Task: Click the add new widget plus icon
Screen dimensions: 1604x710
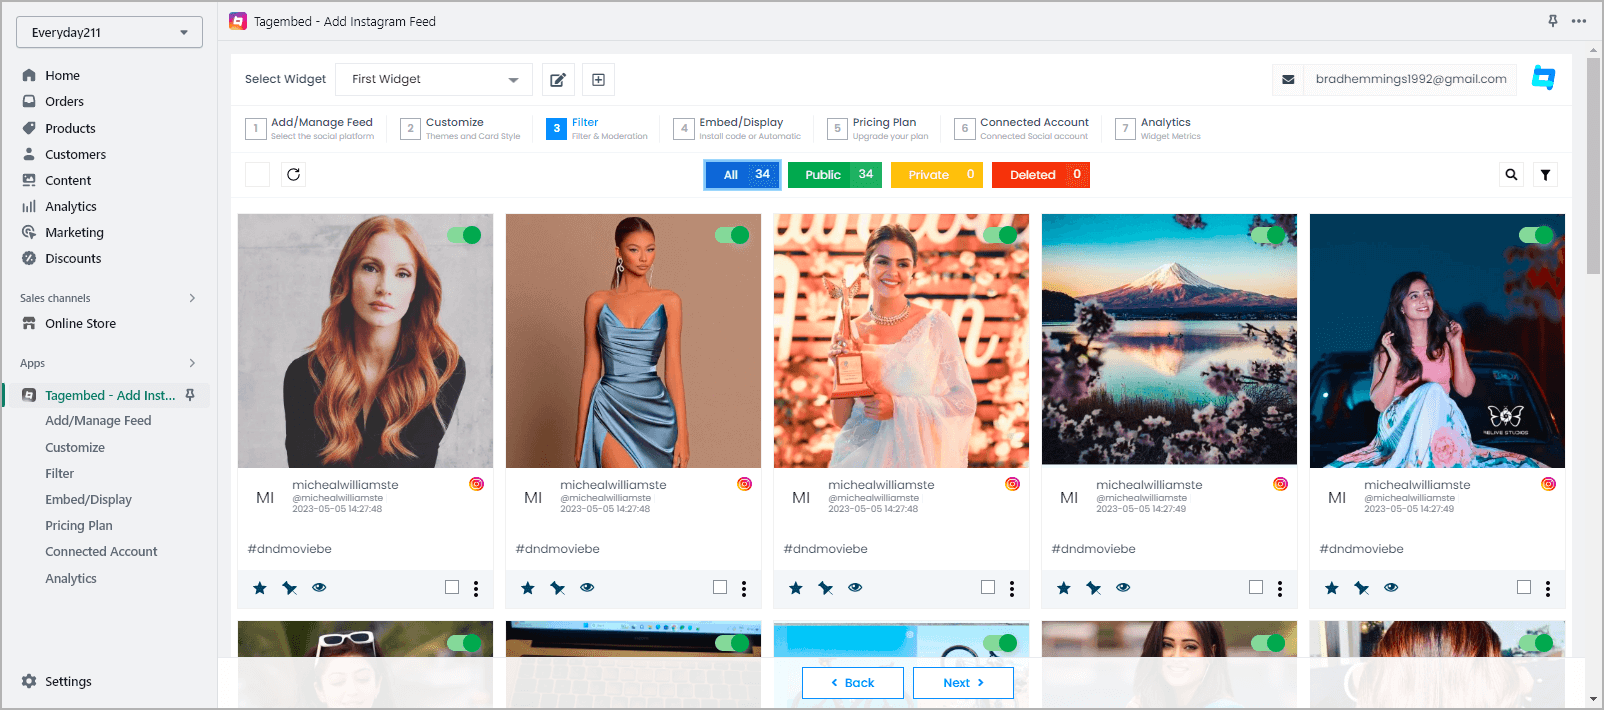Action: click(x=598, y=80)
